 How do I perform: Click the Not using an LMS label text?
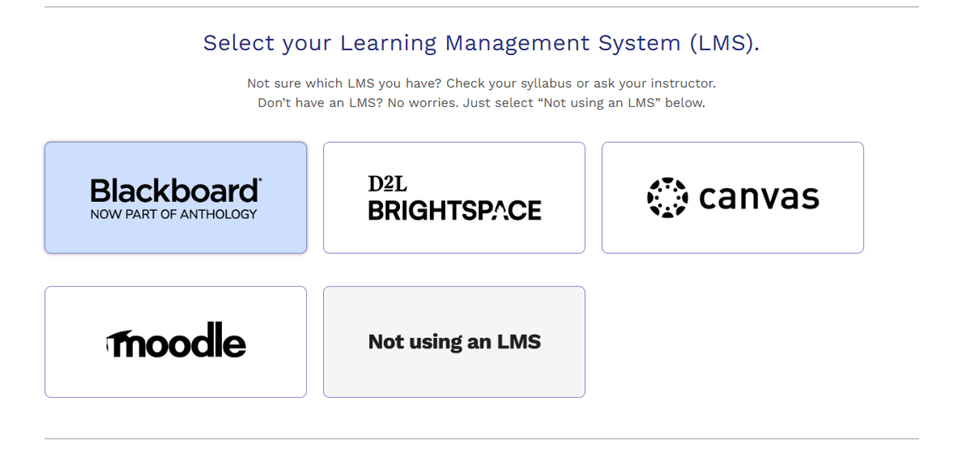454,342
